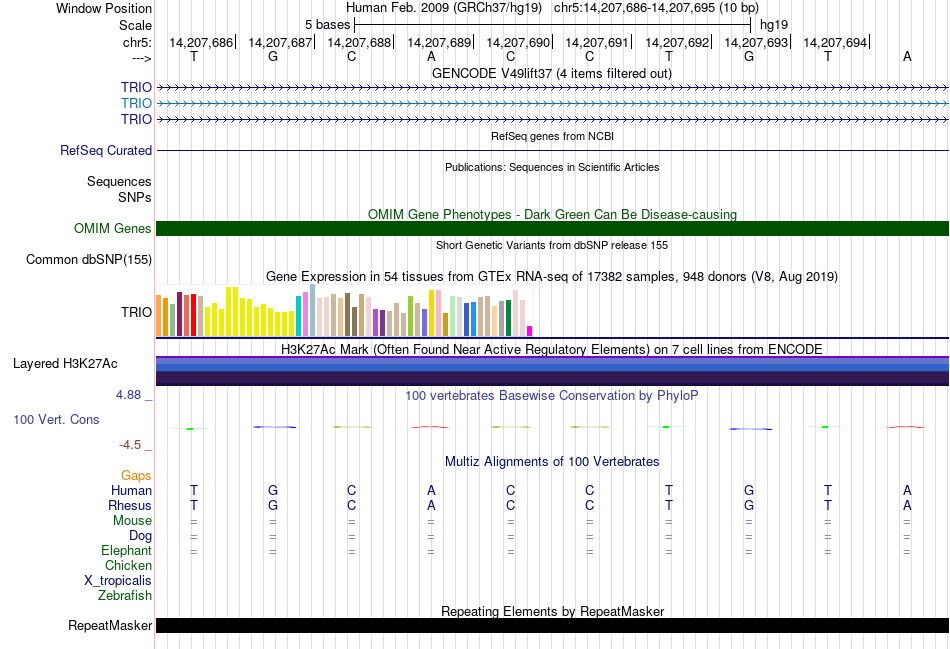Click the GENCODE V49lift37 track title

(x=552, y=73)
